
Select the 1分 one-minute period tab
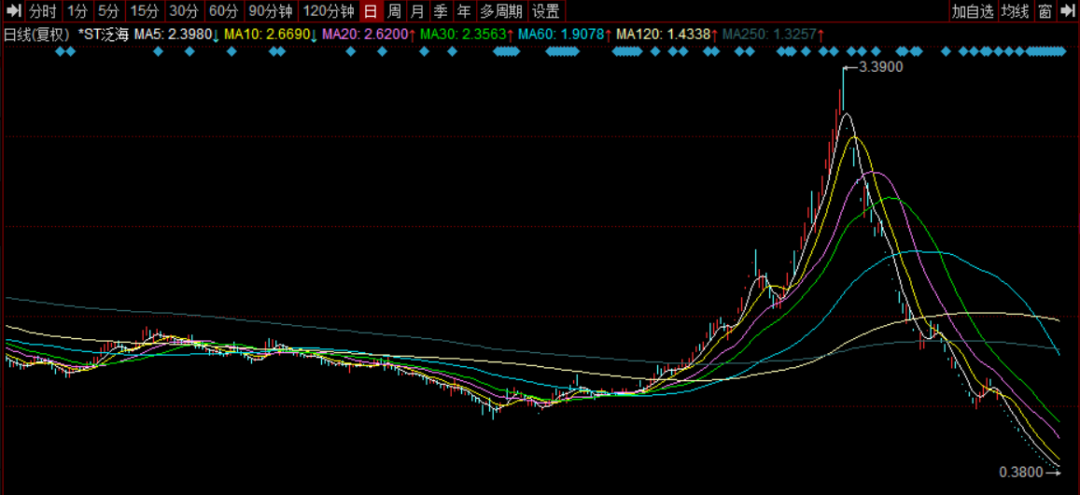[77, 12]
